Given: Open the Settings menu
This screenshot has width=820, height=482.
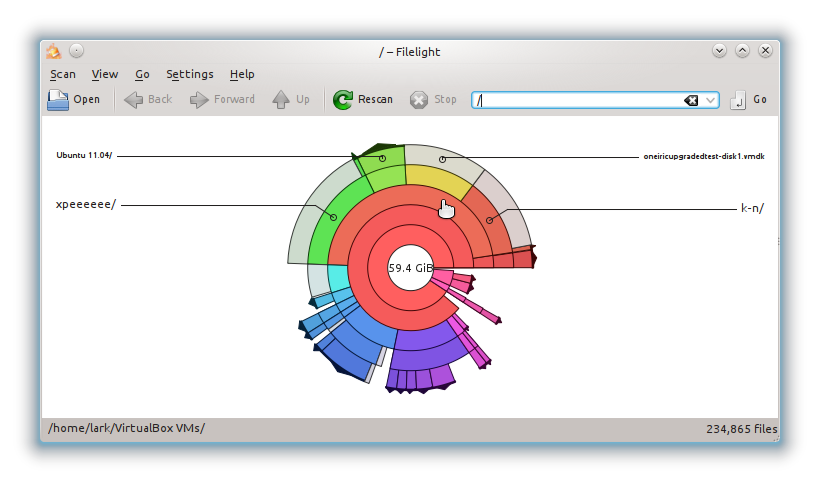Looking at the screenshot, I should 190,74.
